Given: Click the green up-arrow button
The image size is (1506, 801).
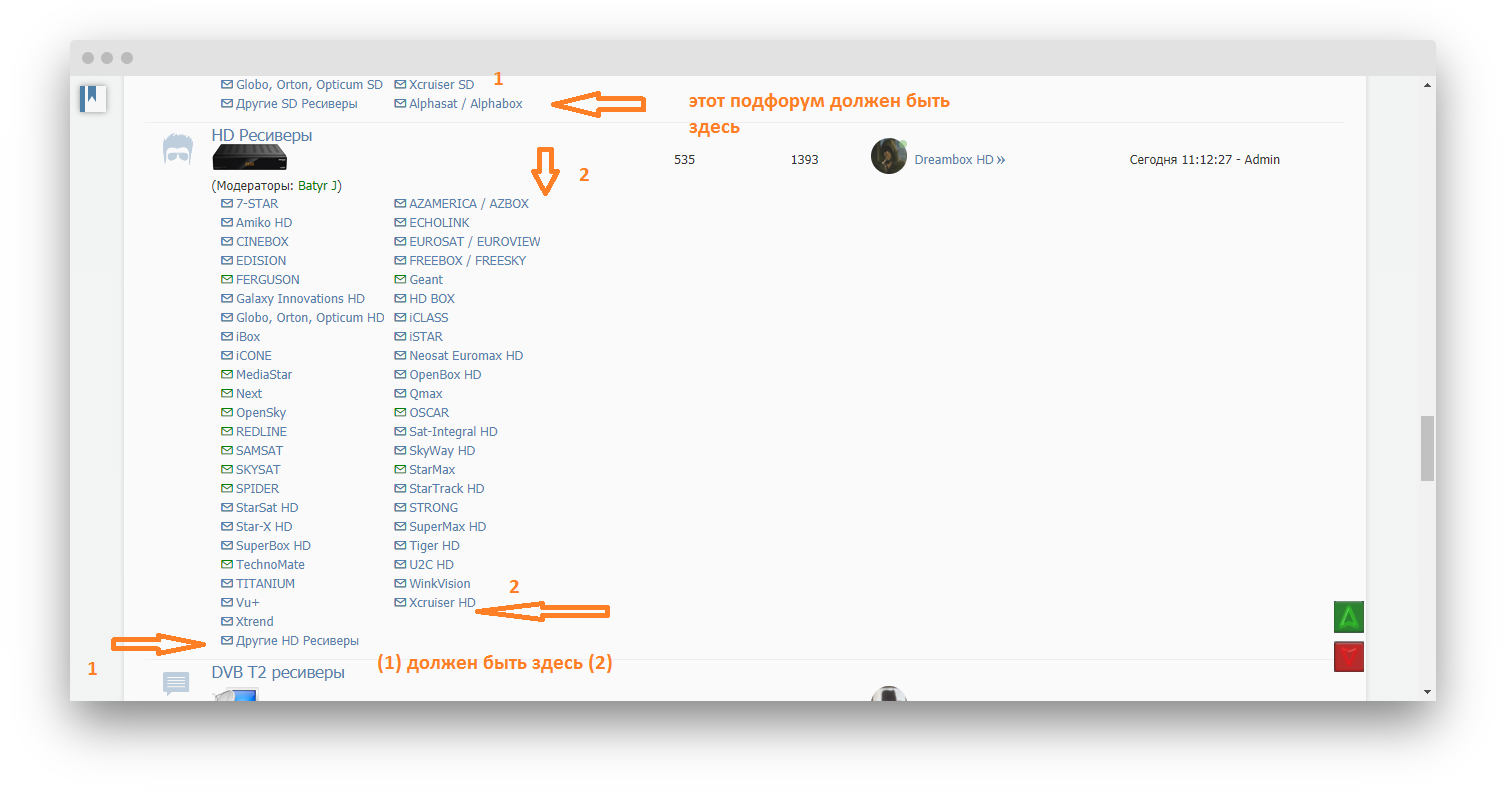Looking at the screenshot, I should click(x=1349, y=618).
